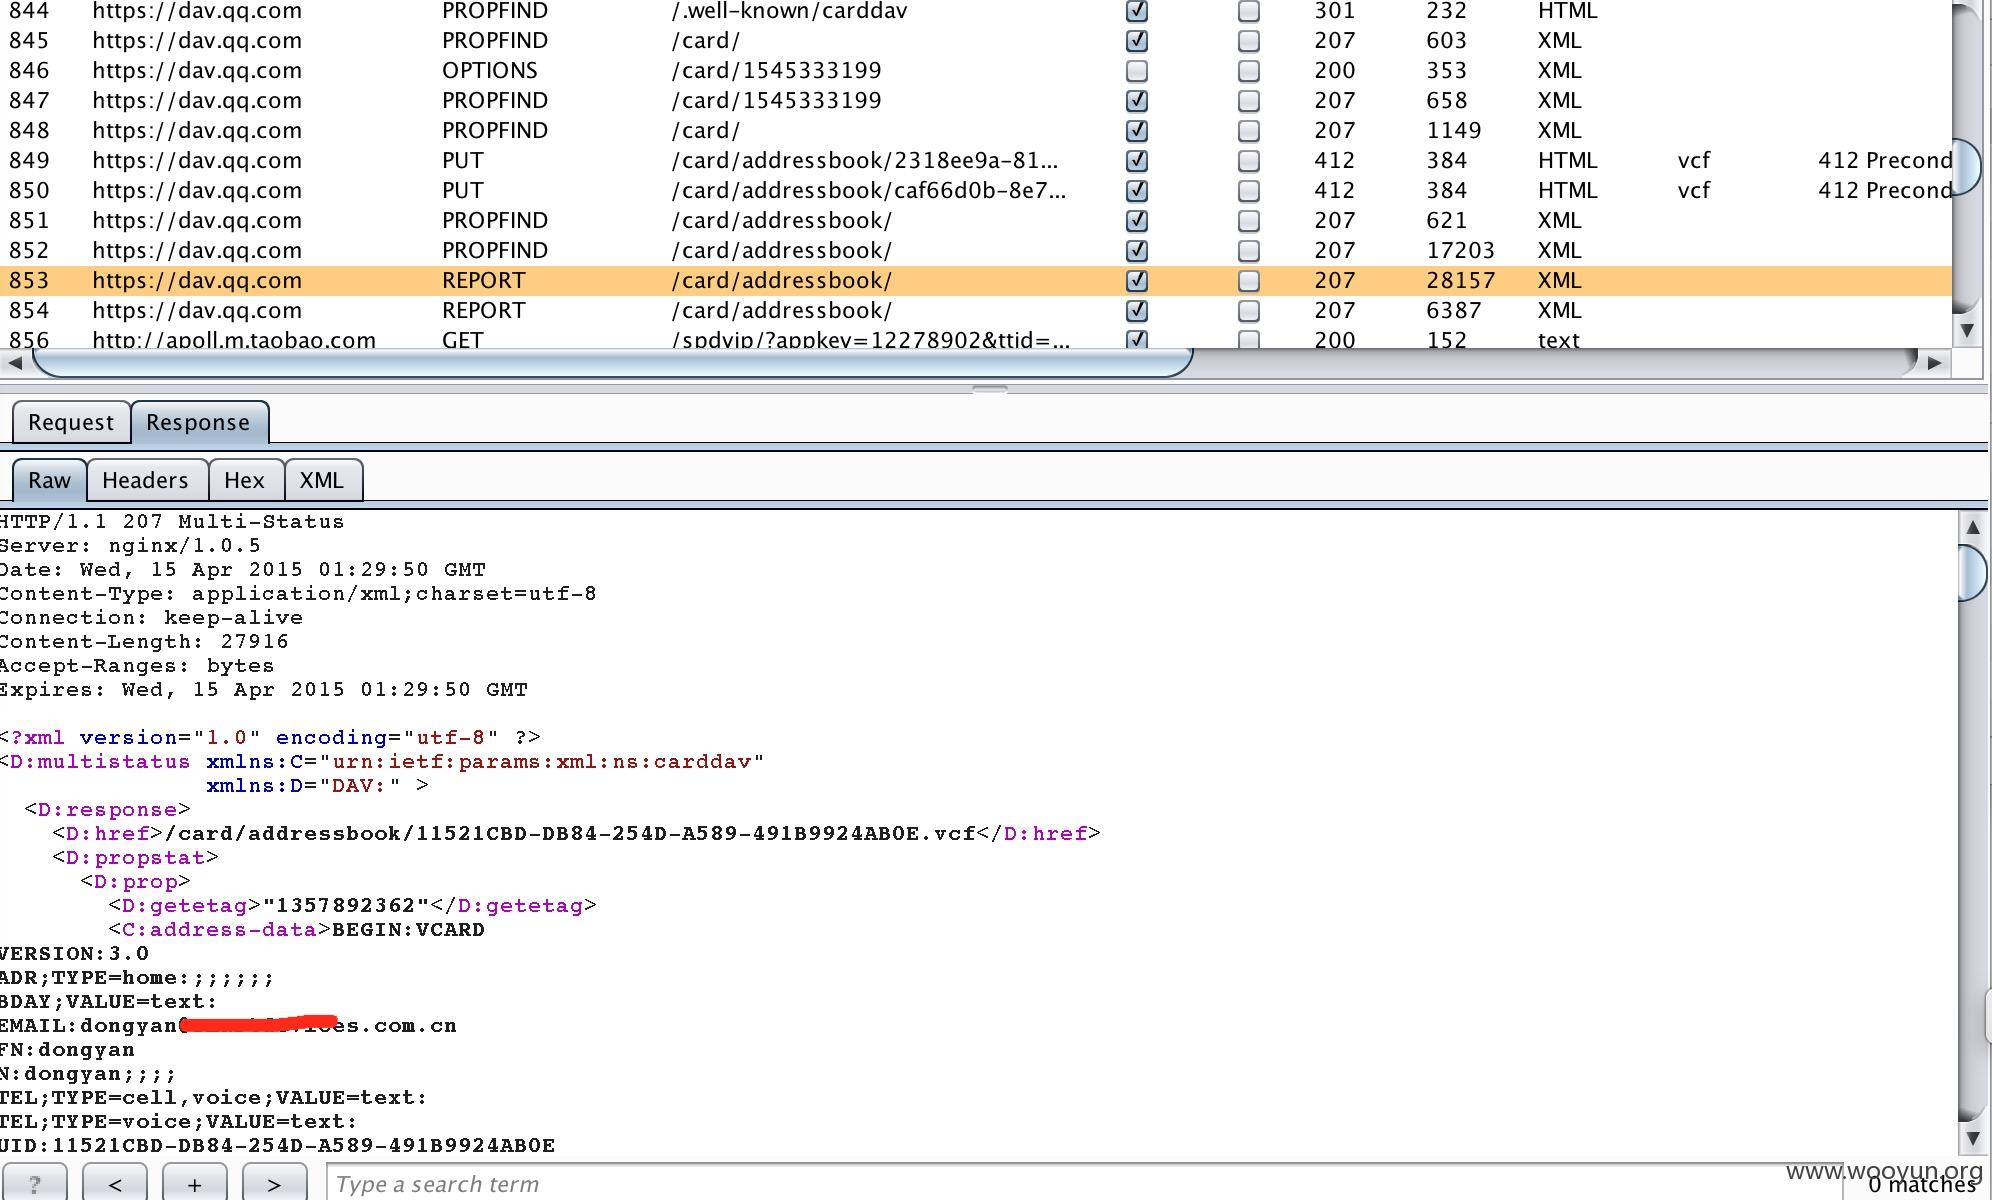Viewport: 1992px width, 1200px height.
Task: Click the pane splitter handle above Request tab
Action: click(990, 390)
